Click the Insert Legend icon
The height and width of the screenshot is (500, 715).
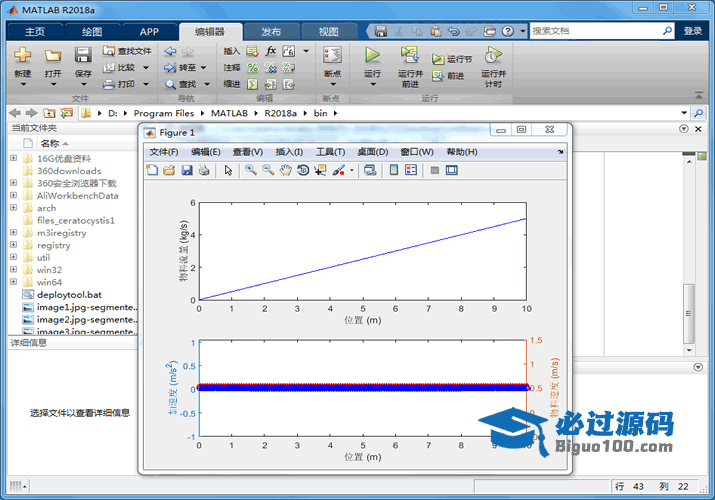[x=411, y=170]
